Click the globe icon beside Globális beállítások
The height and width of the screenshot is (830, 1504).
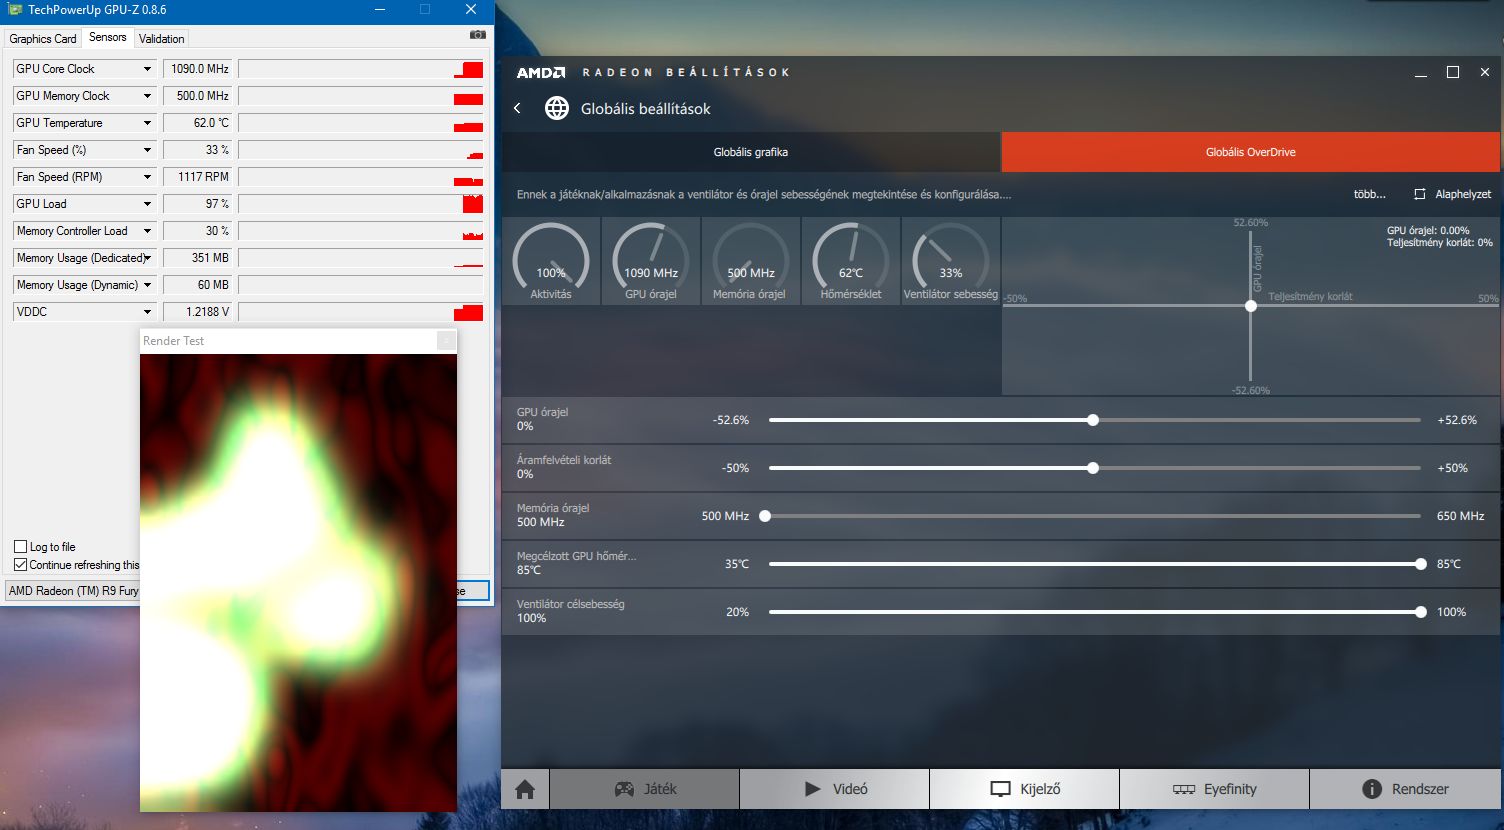[x=557, y=108]
